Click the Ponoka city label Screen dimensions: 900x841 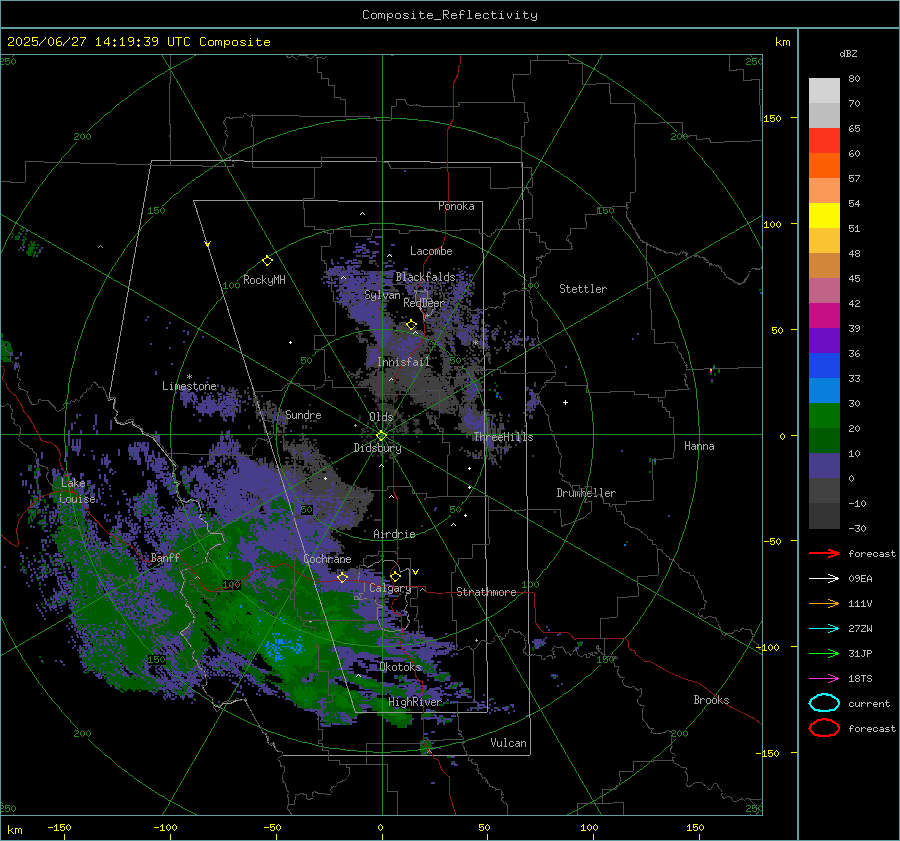456,206
